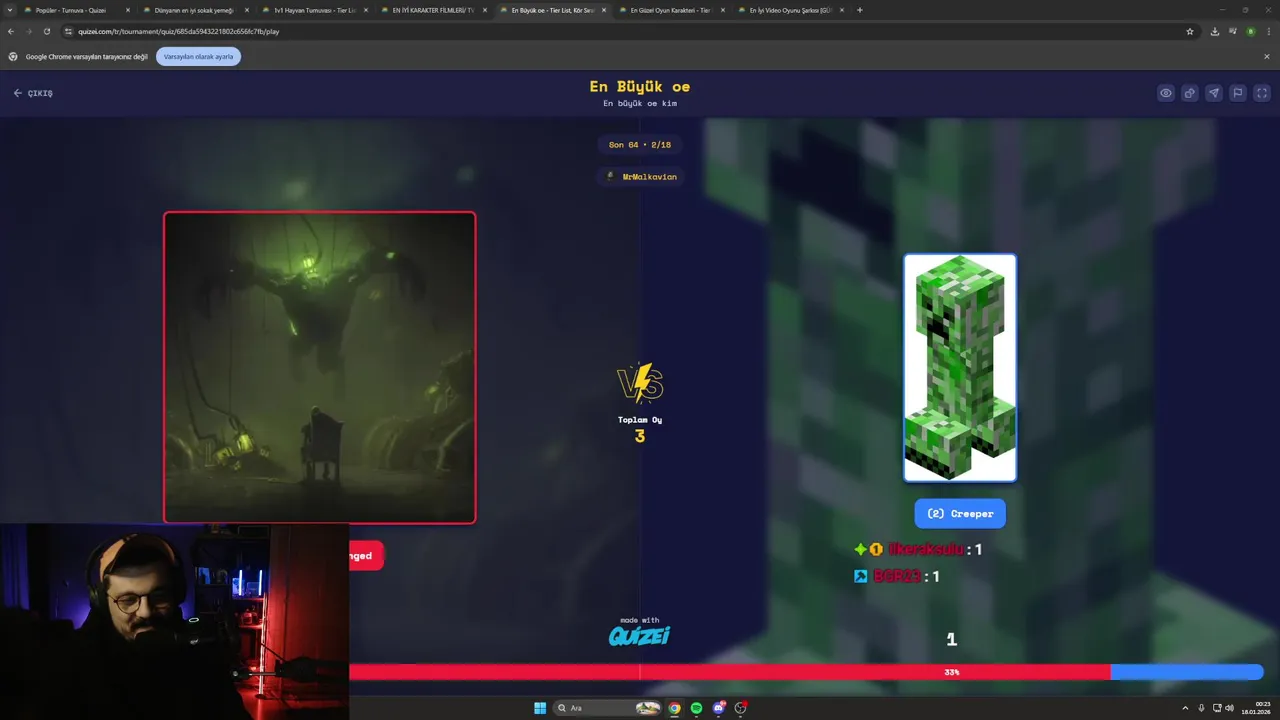Click the partially hidden red label button
Image resolution: width=1280 pixels, height=720 pixels.
click(x=366, y=556)
